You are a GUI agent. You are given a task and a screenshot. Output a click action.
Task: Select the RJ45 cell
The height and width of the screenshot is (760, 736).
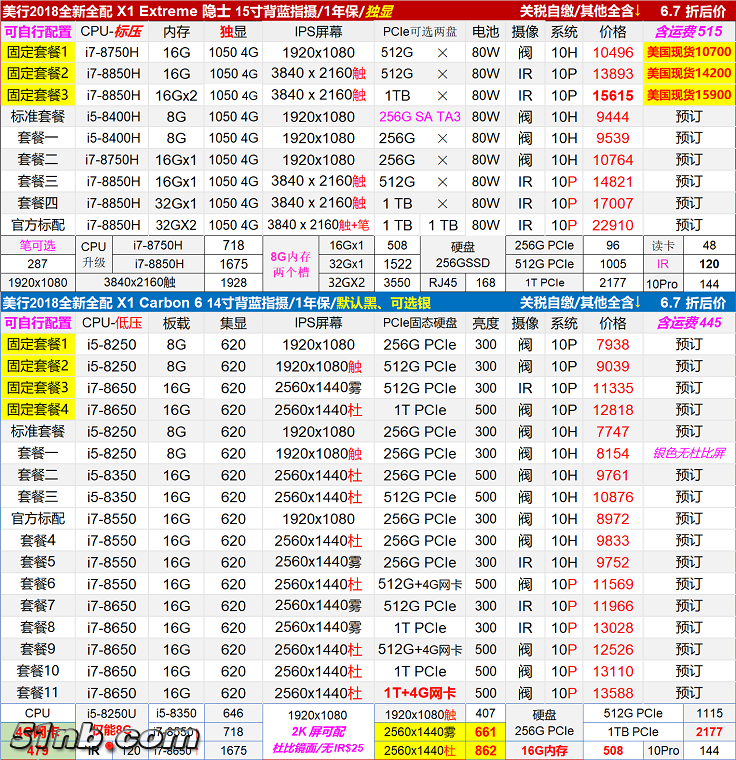click(x=443, y=283)
